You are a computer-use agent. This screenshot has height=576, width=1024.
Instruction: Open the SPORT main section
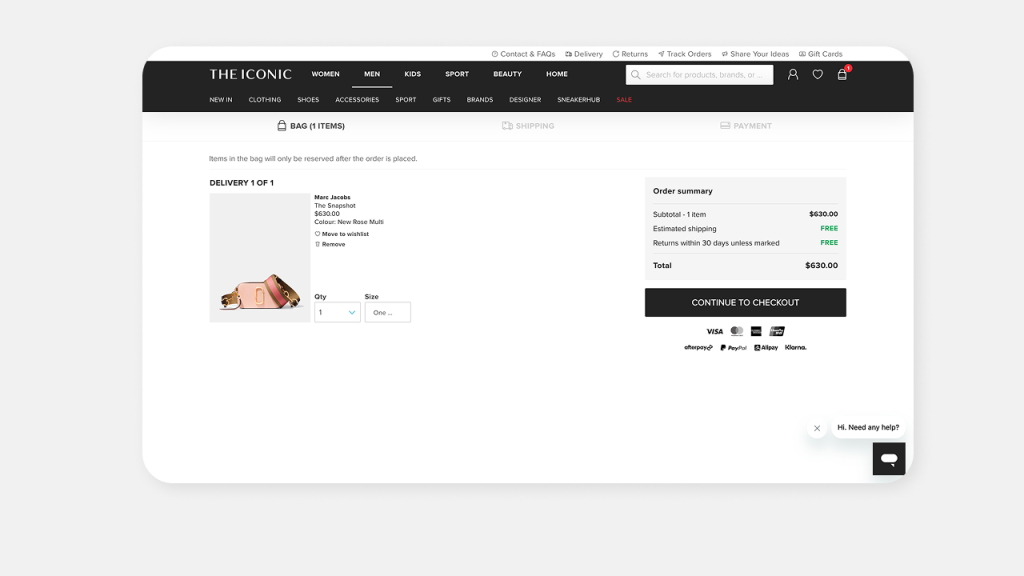456,74
